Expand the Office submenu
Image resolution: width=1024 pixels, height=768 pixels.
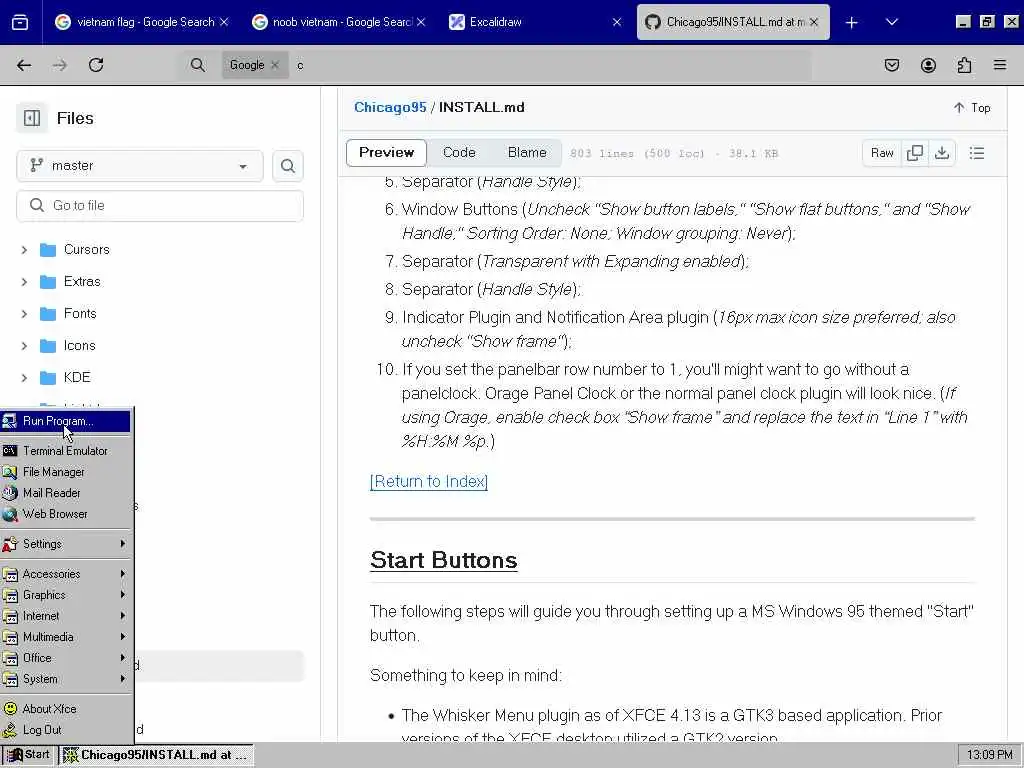(x=66, y=658)
